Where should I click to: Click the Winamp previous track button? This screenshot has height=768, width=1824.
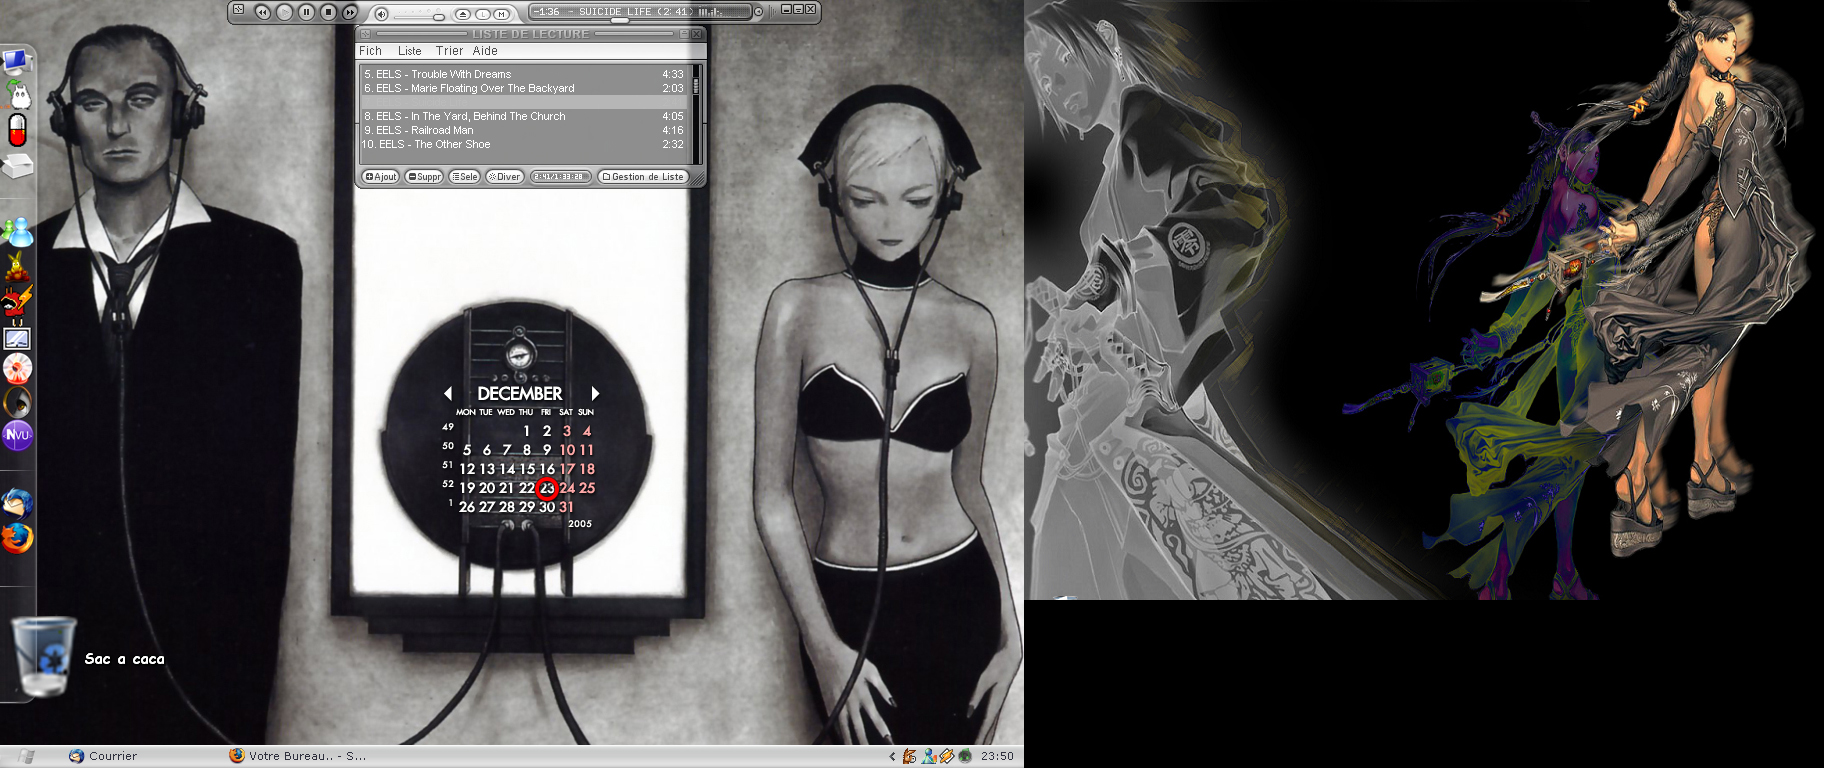coord(262,12)
